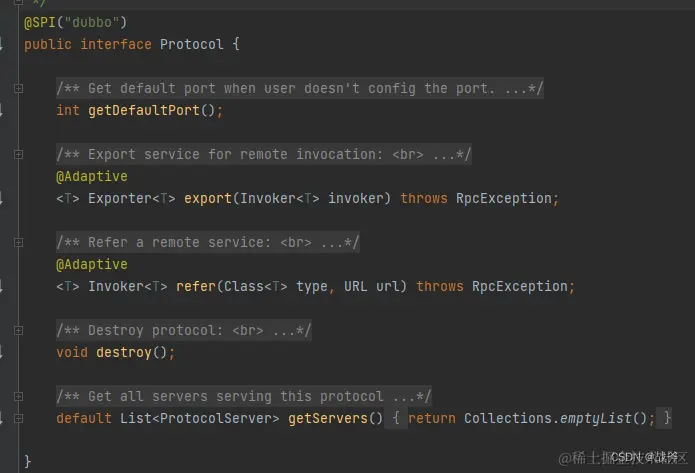Click the @Adaptive annotation above refer
This screenshot has height=473, width=695.
92,264
